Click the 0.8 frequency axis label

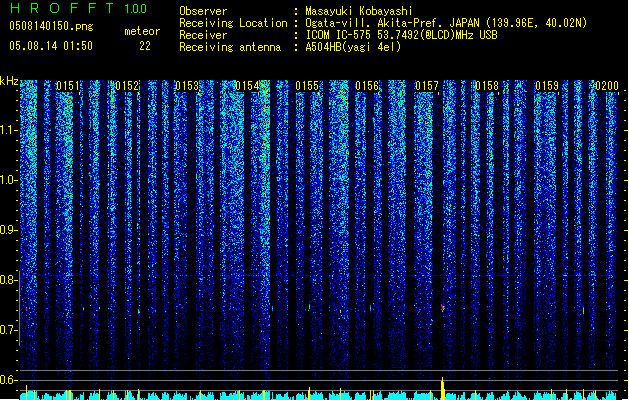tap(9, 280)
